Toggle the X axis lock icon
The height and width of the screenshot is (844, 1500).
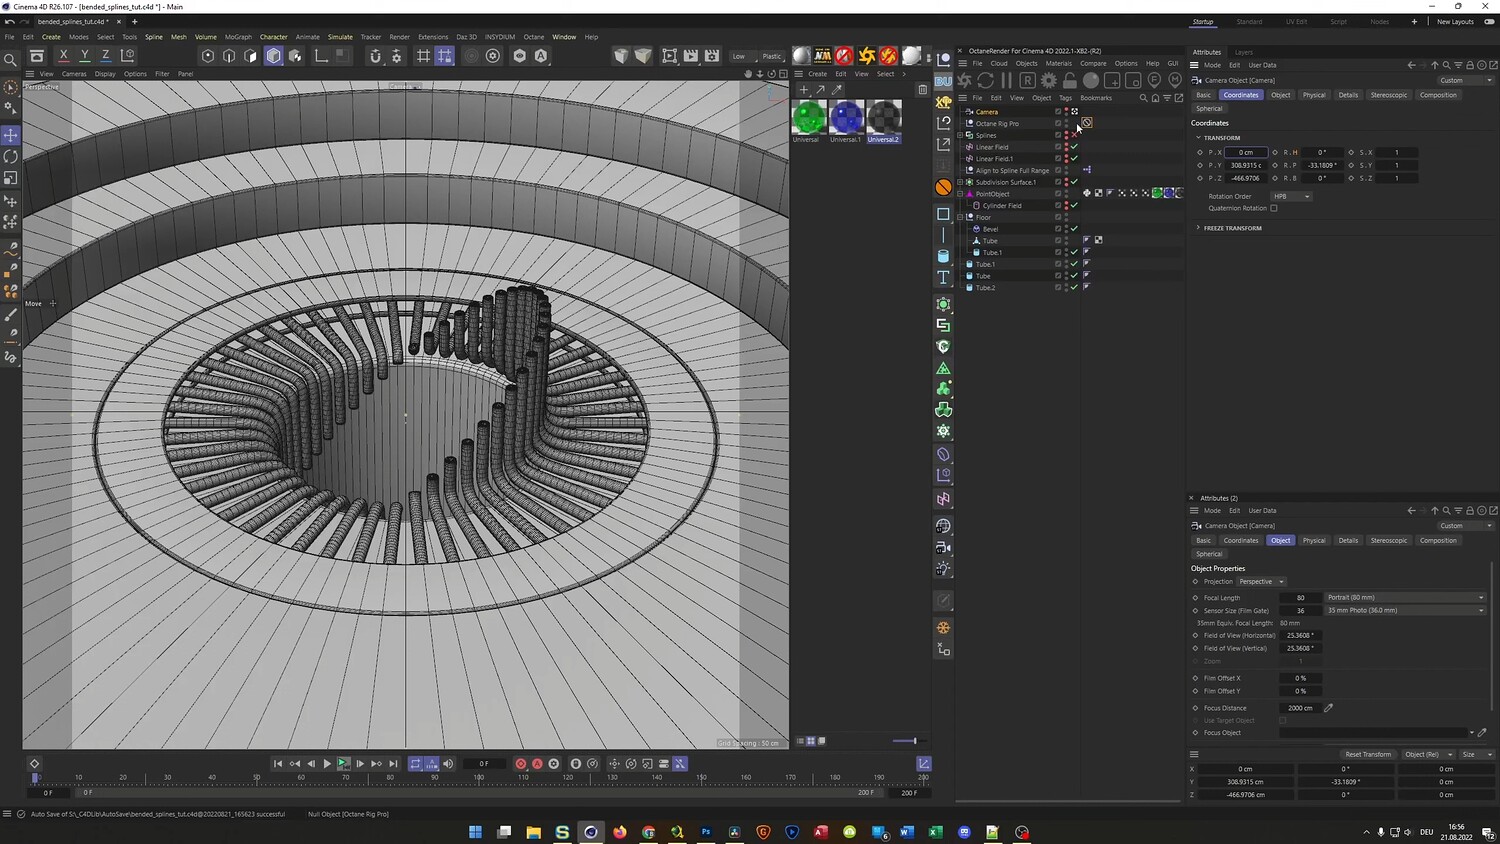[x=63, y=56]
